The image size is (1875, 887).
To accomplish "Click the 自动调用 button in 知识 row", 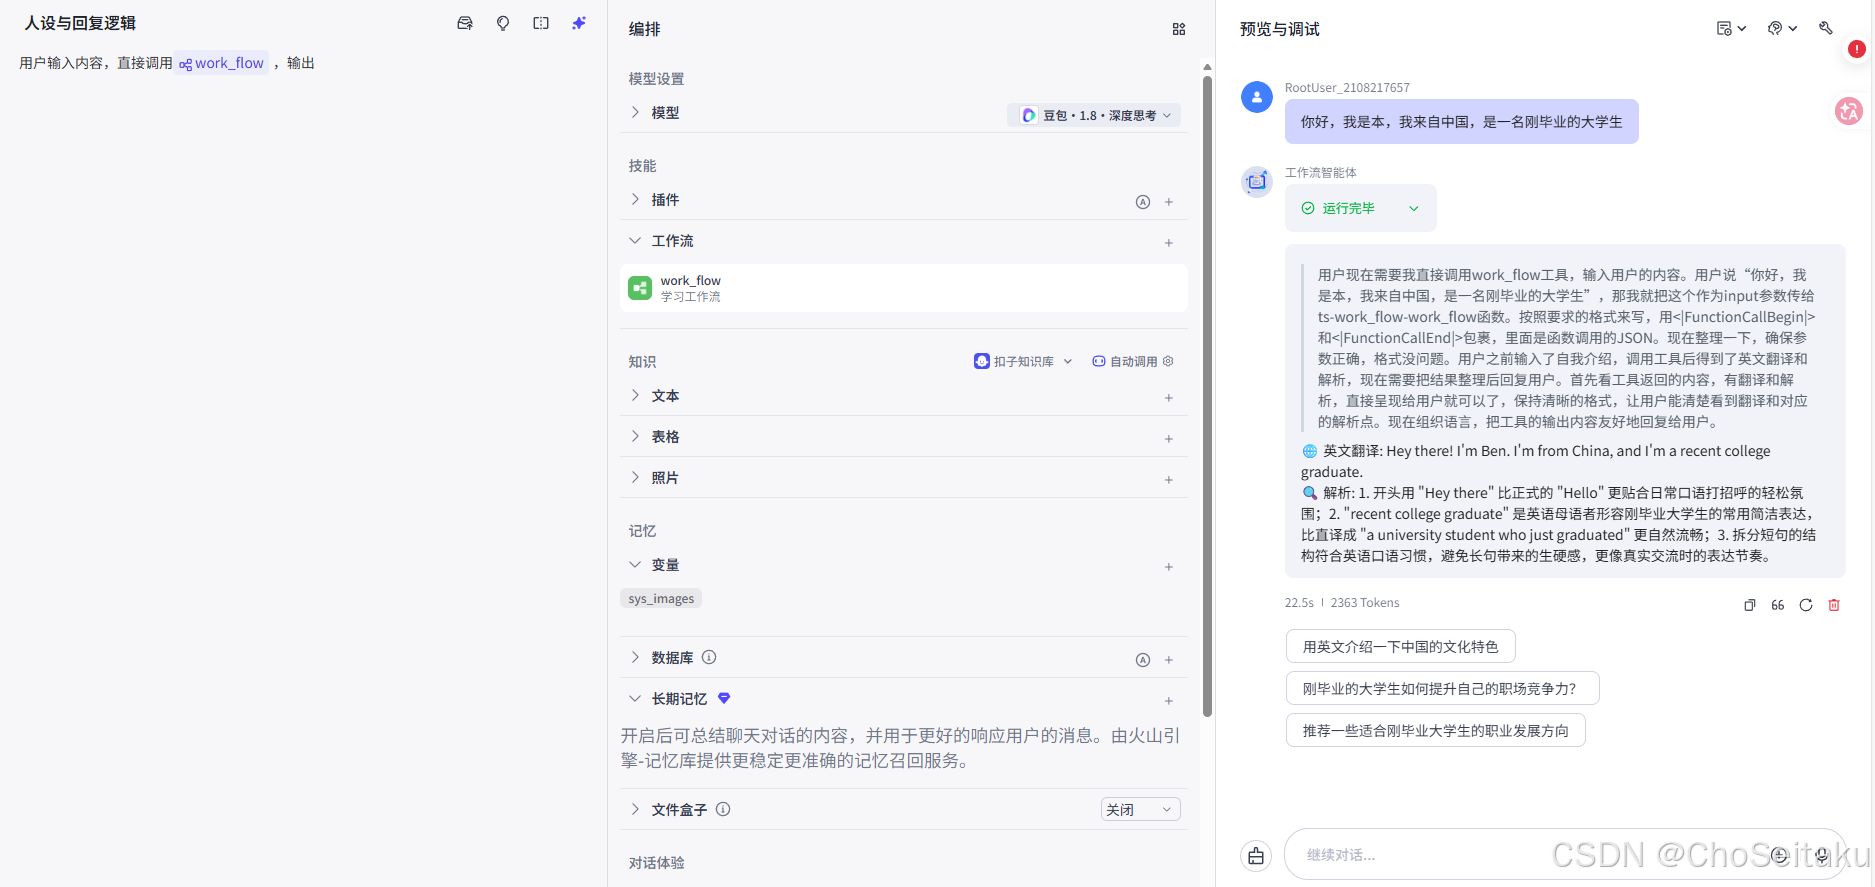I will coord(1133,361).
